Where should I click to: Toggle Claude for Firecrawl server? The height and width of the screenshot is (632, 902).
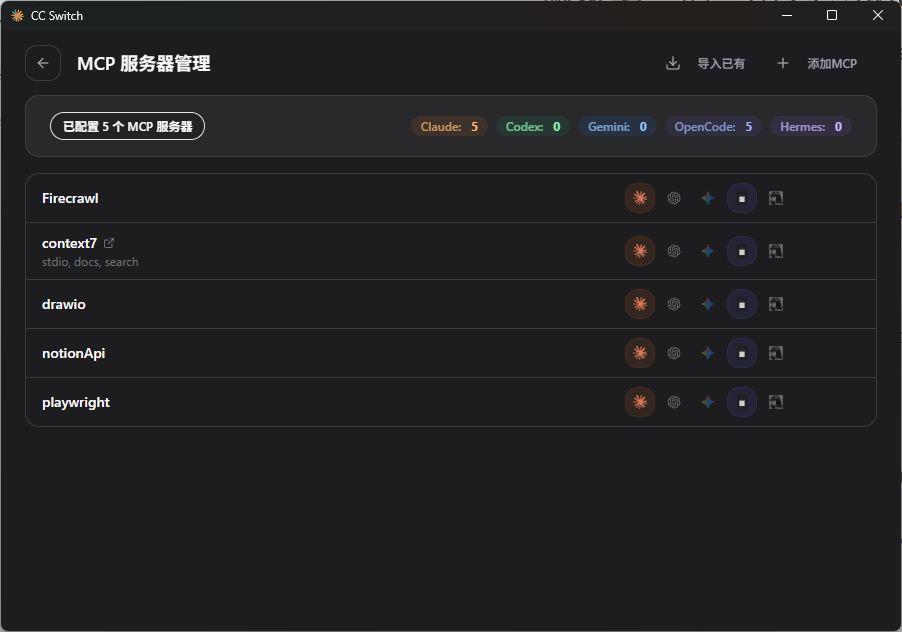(x=640, y=198)
